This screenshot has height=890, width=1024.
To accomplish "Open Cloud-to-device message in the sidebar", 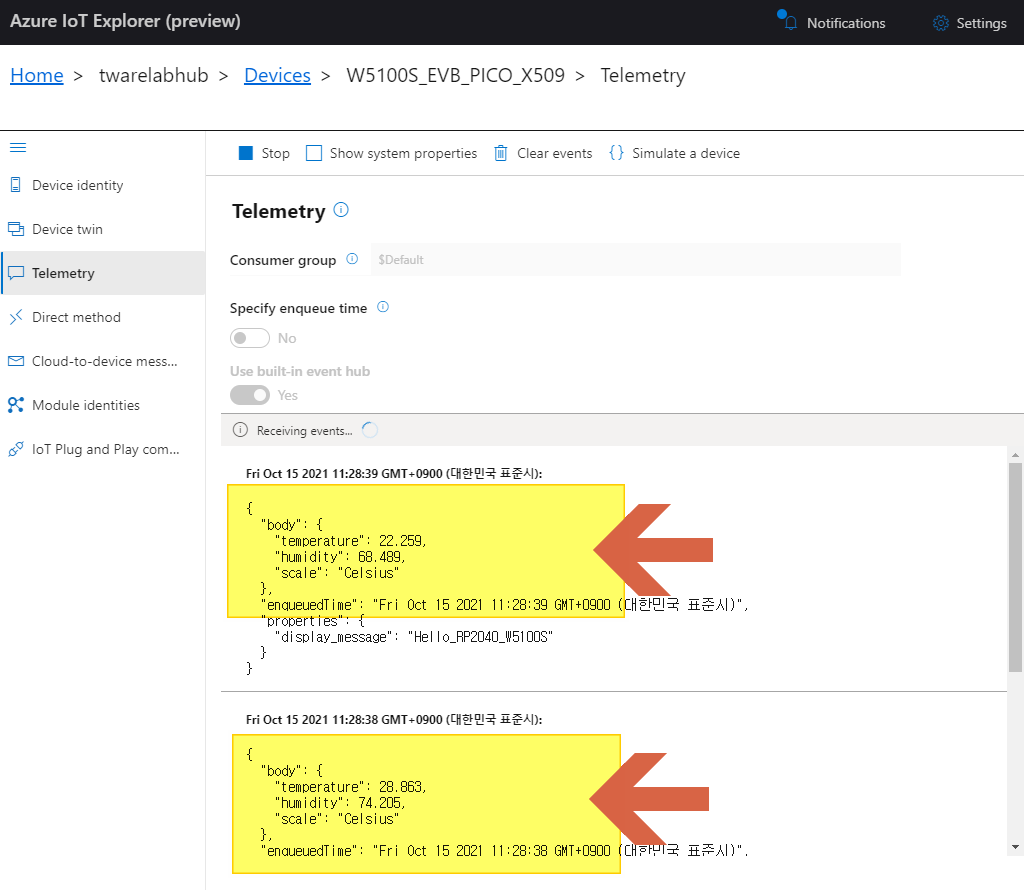I will pos(103,361).
